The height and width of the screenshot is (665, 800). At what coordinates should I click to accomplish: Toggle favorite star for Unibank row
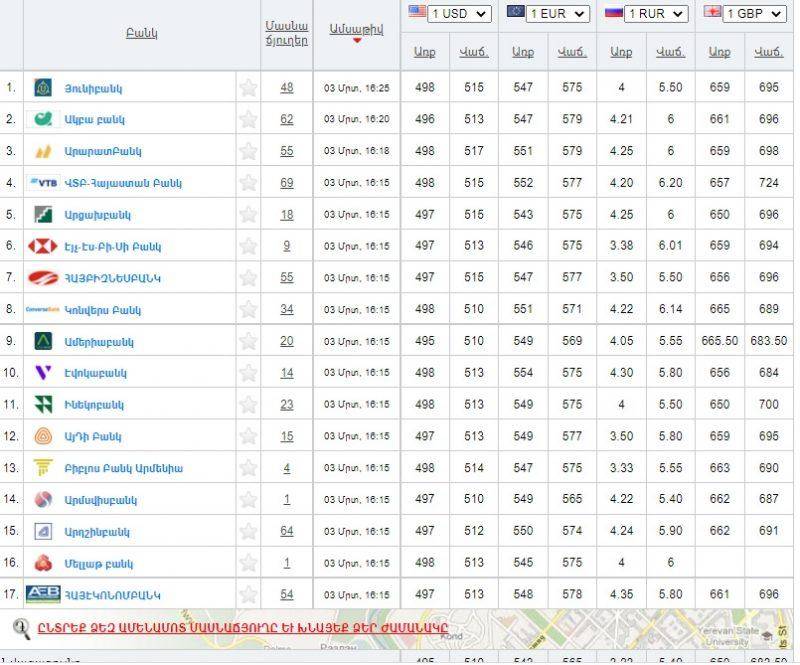pyautogui.click(x=248, y=88)
